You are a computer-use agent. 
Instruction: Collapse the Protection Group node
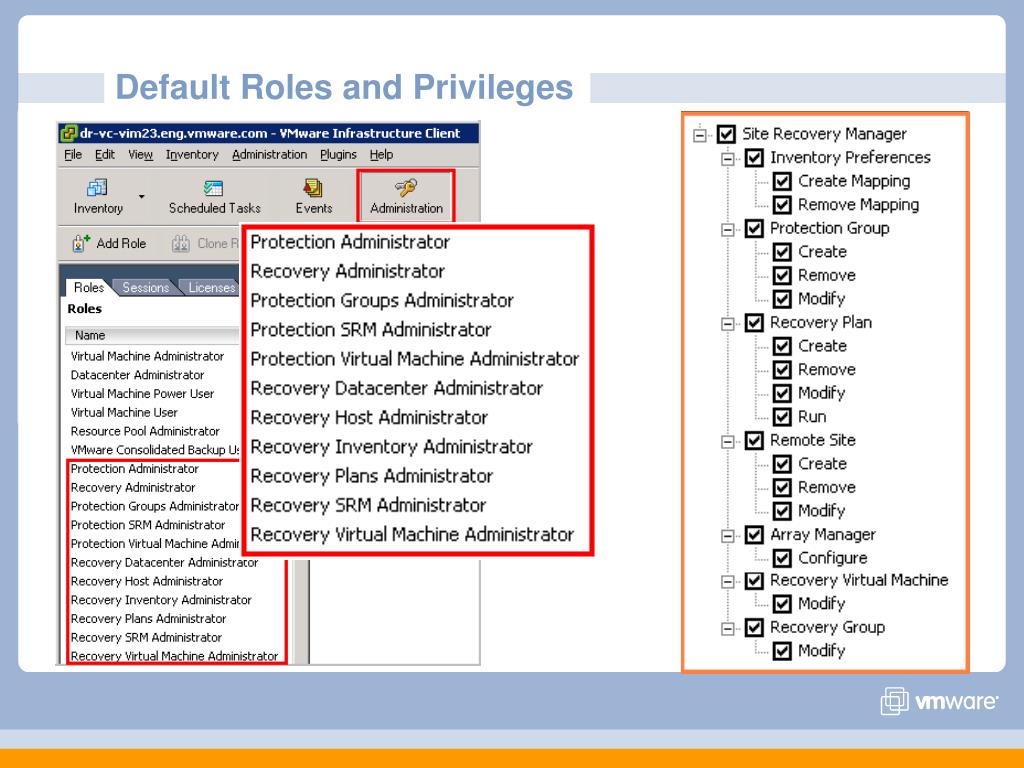click(728, 229)
